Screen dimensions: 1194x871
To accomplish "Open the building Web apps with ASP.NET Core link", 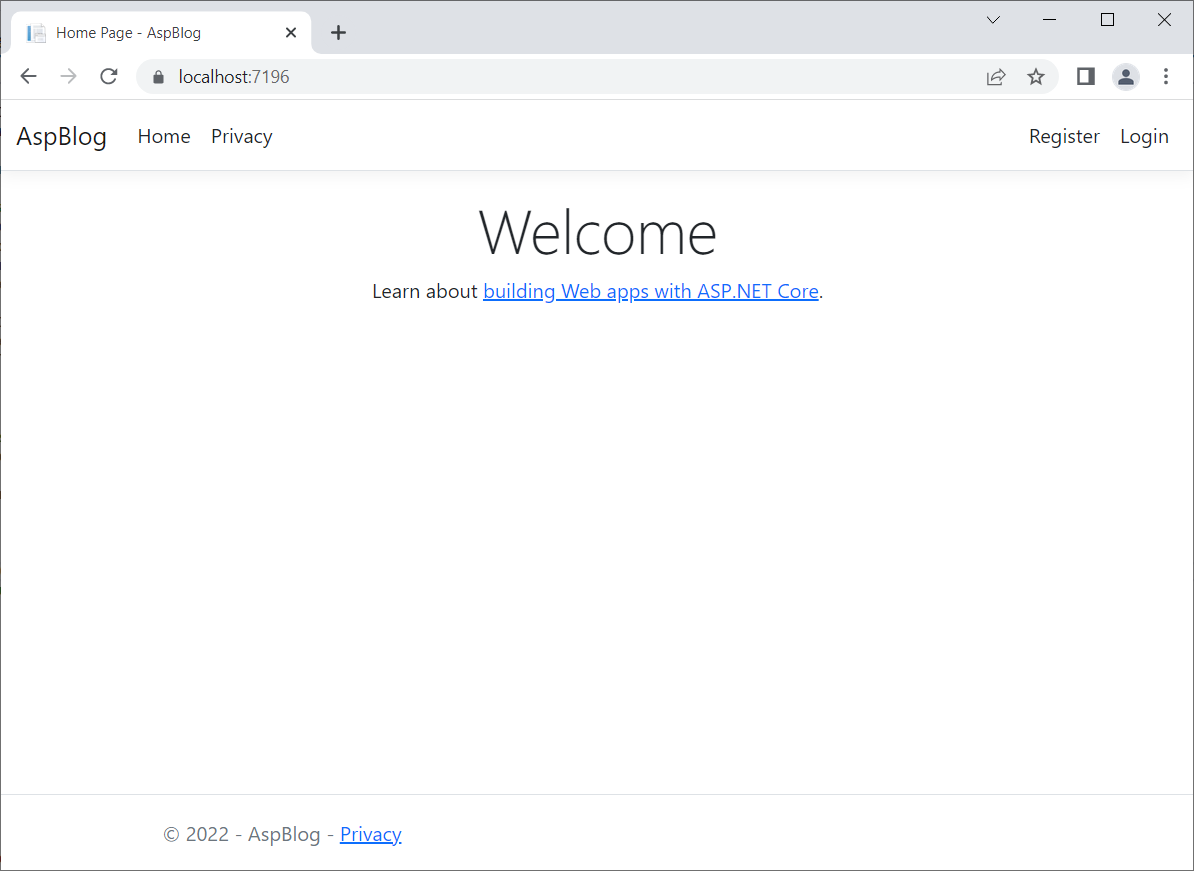I will [x=651, y=291].
